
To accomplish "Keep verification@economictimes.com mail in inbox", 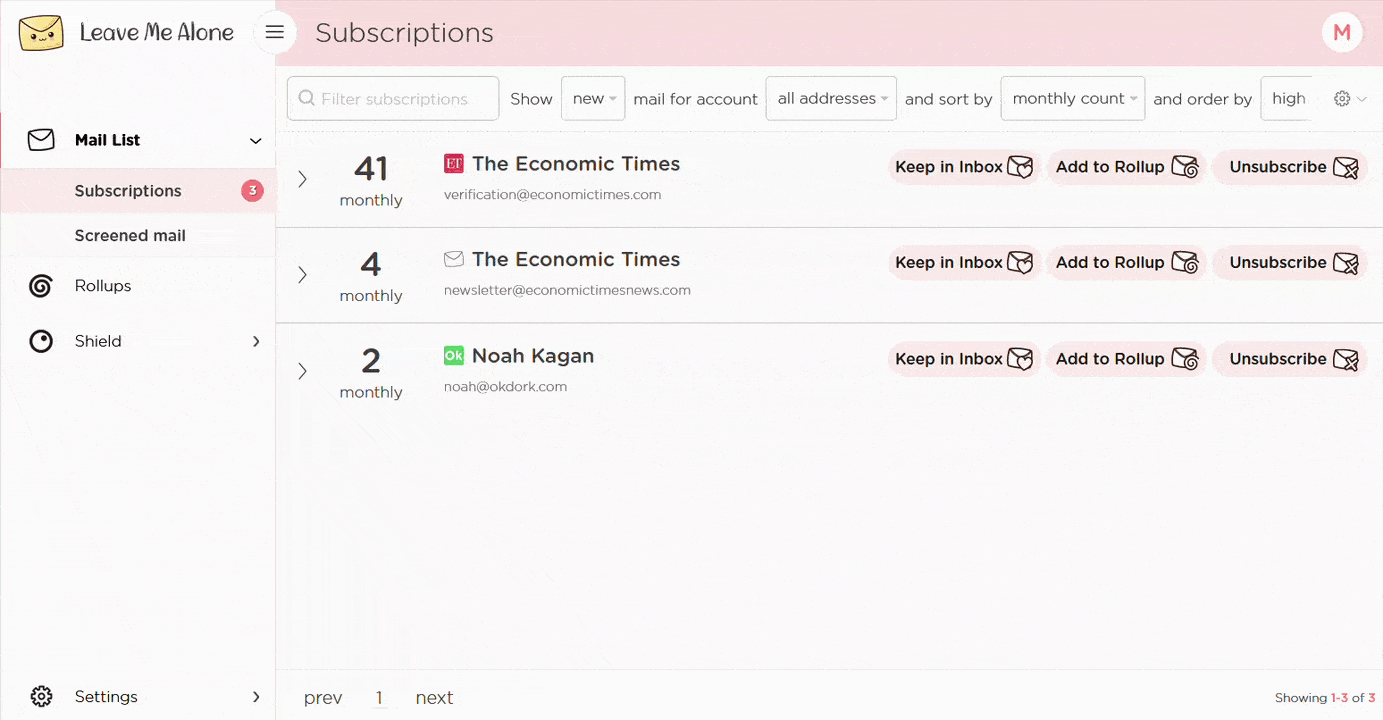I will [x=963, y=167].
